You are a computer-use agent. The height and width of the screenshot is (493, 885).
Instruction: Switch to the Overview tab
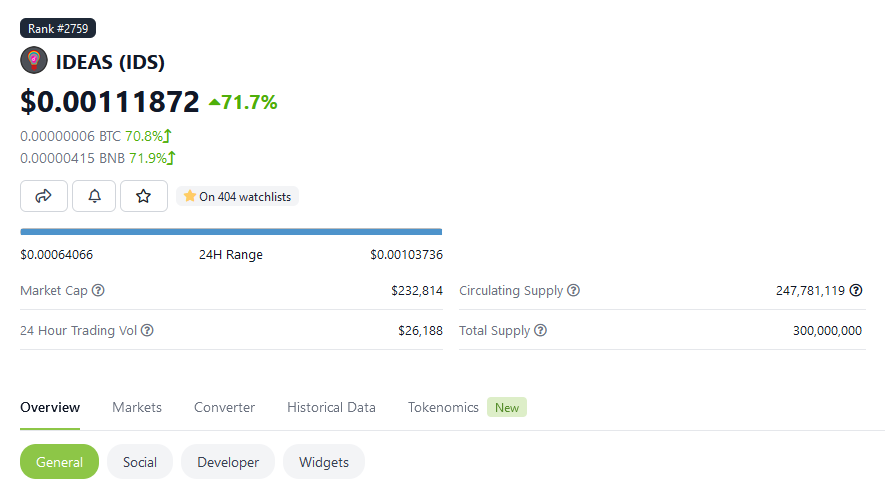(50, 407)
